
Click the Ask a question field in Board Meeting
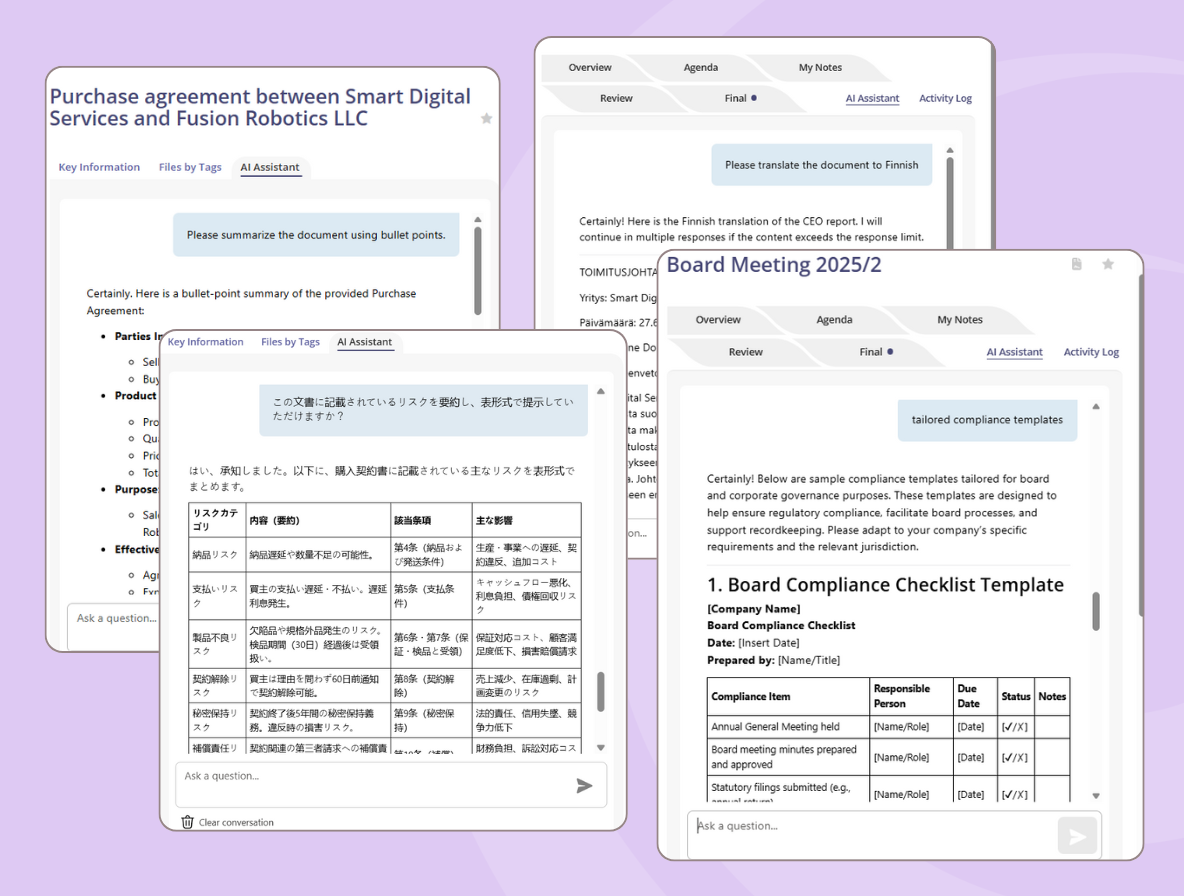coord(870,827)
